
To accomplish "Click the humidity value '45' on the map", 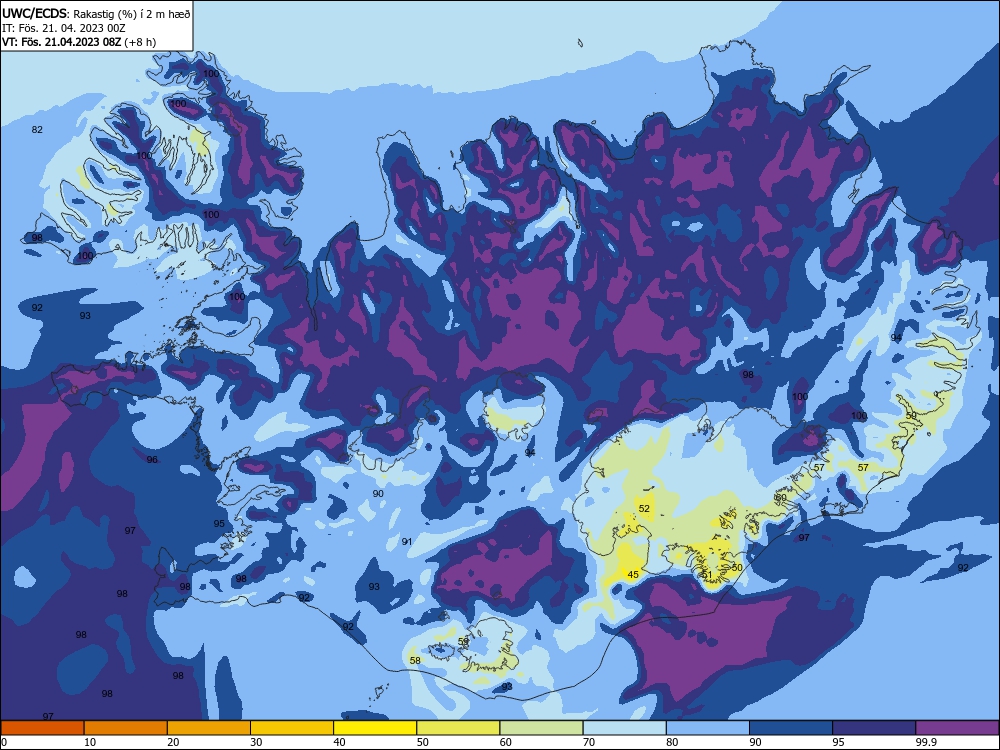I will pyautogui.click(x=633, y=575).
